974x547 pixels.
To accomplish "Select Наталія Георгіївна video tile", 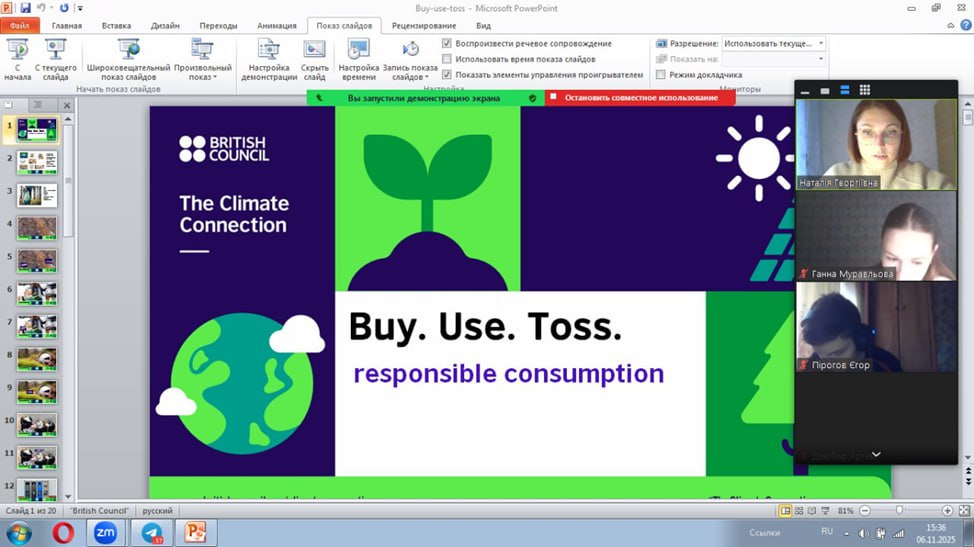I will [876, 145].
